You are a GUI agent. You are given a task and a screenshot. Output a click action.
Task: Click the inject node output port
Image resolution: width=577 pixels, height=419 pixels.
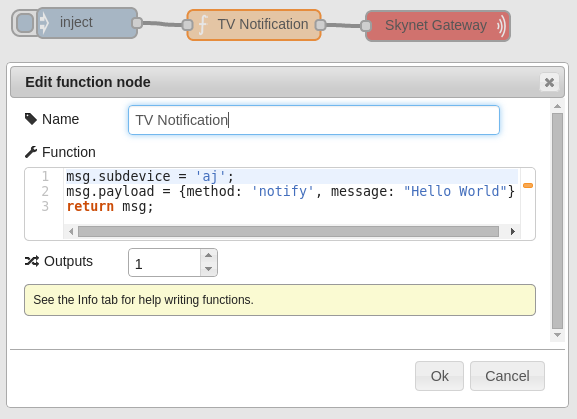click(x=137, y=23)
